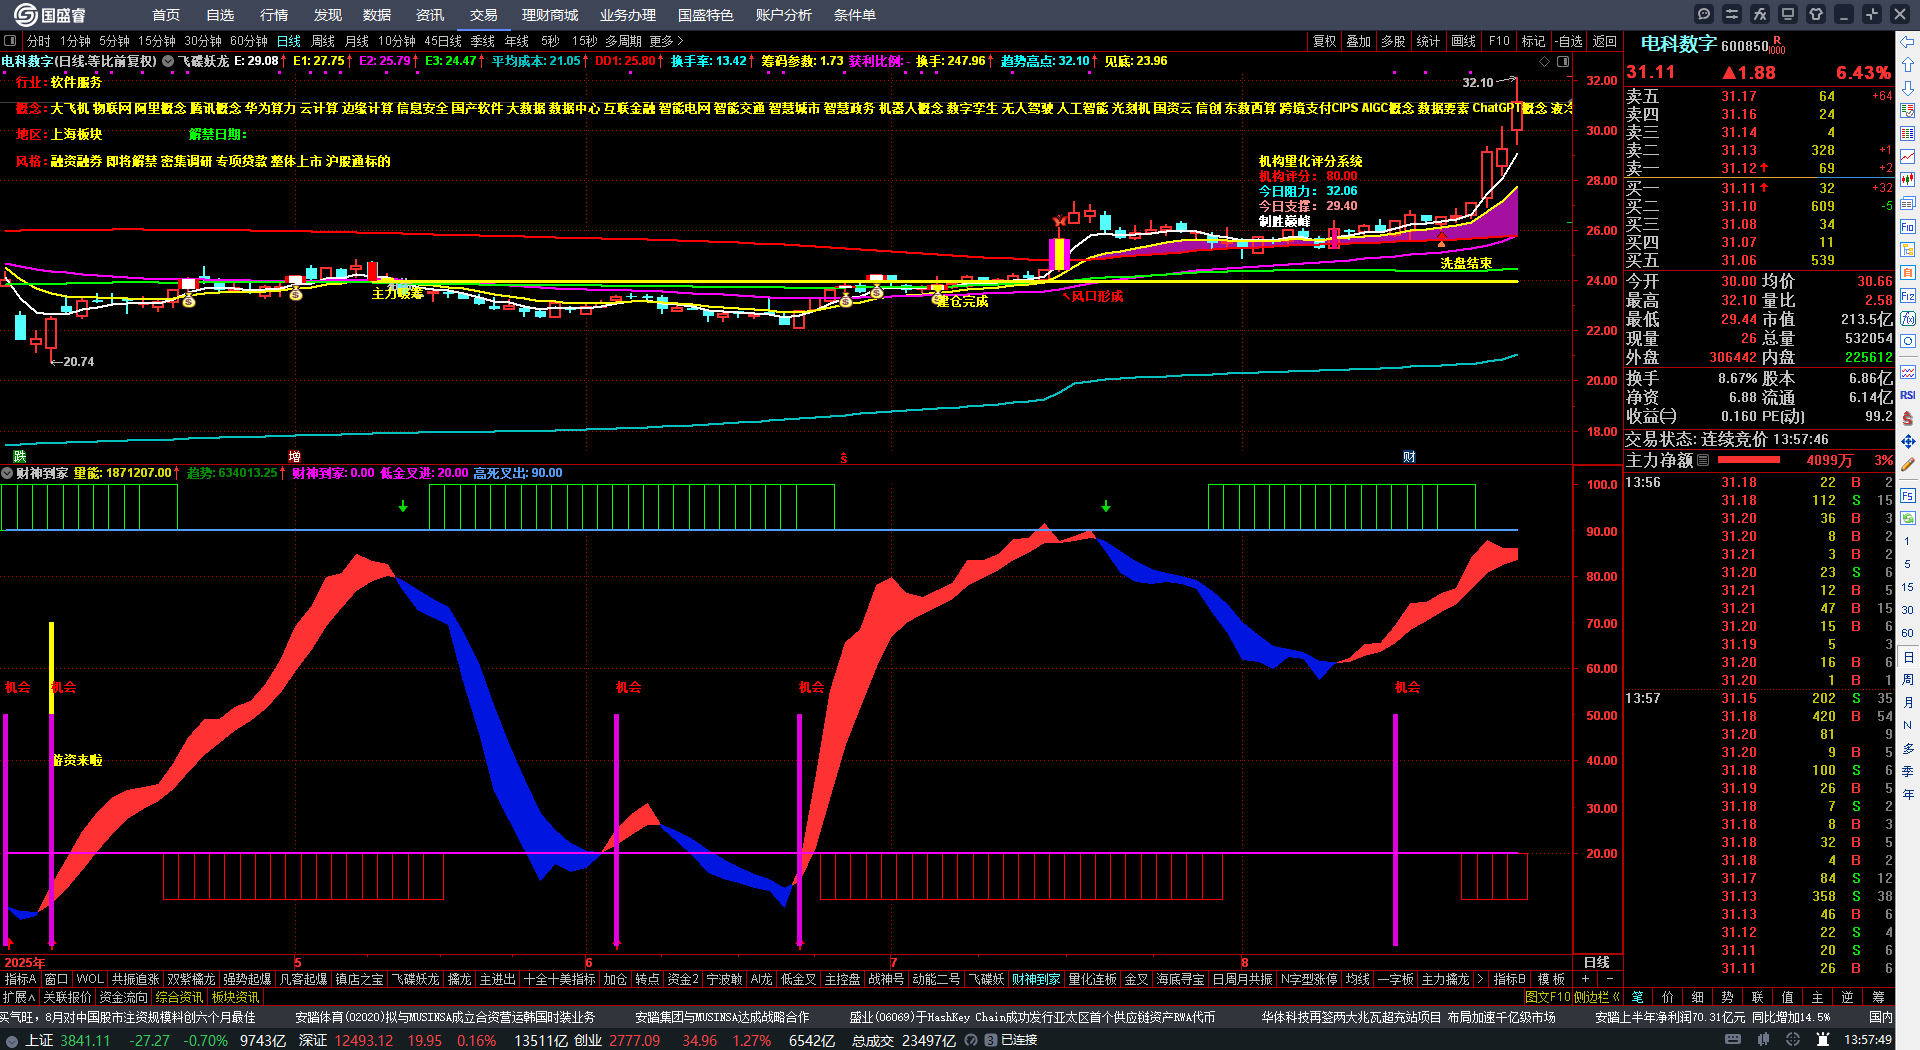This screenshot has width=1920, height=1050.
Task: Switch to 周线 weekly period tab
Action: click(323, 41)
